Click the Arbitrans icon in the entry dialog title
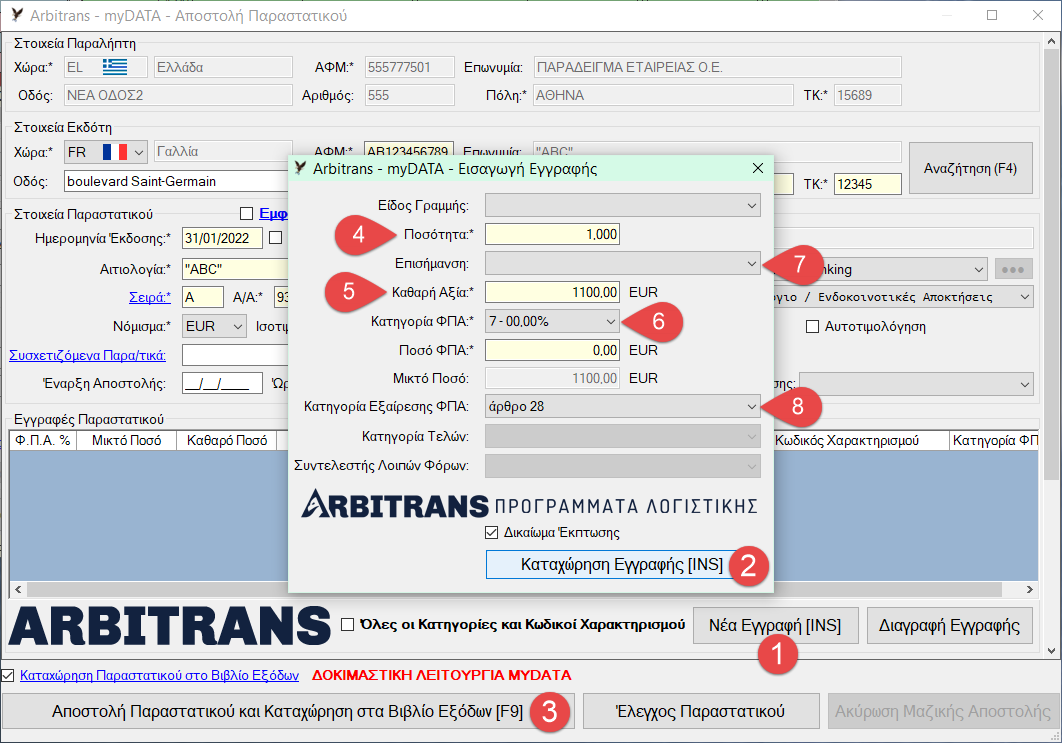Viewport: 1062px width, 743px height. 301,168
